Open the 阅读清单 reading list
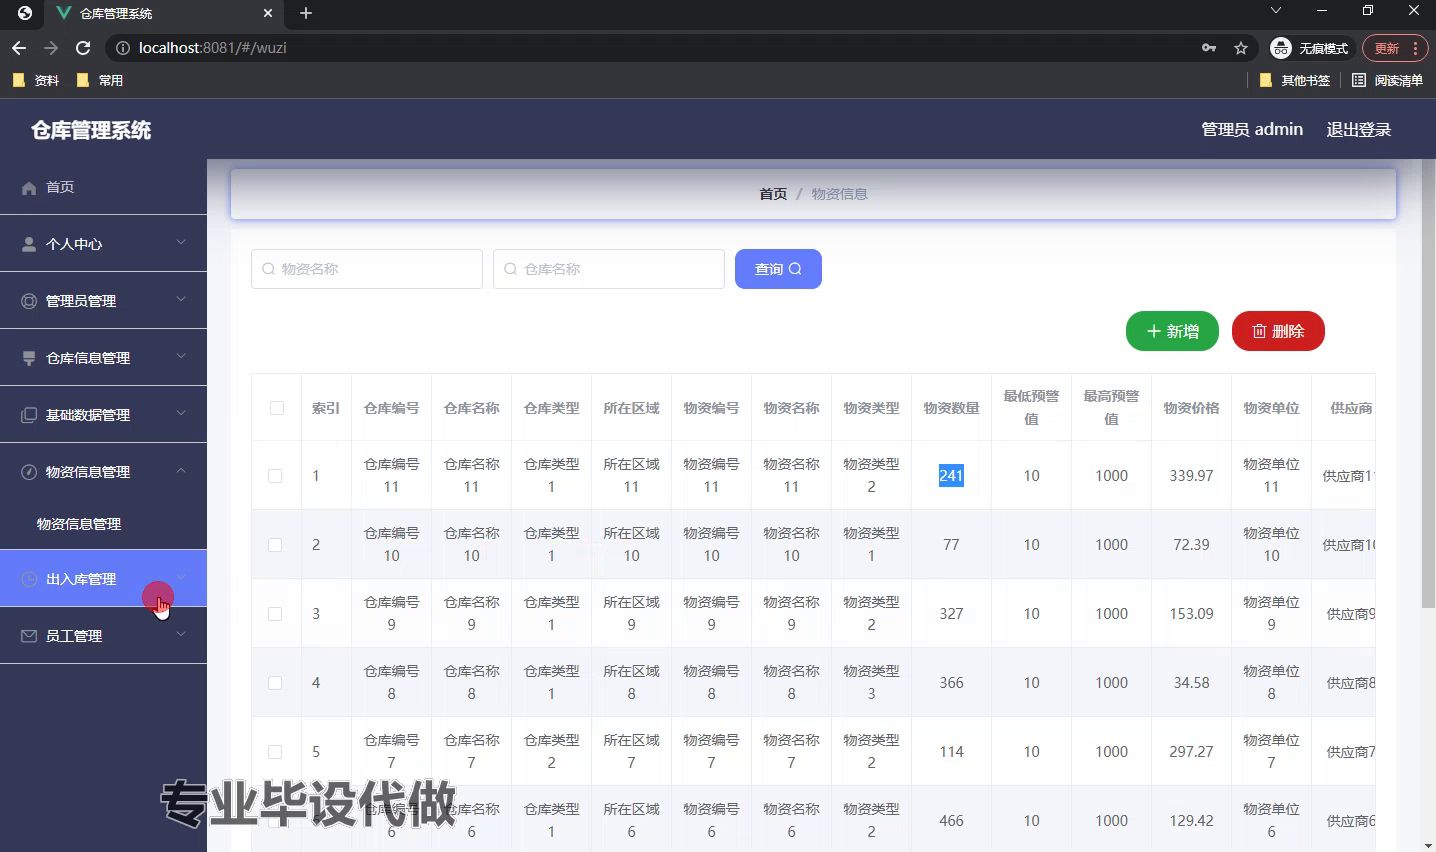This screenshot has height=852, width=1436. tap(1387, 80)
